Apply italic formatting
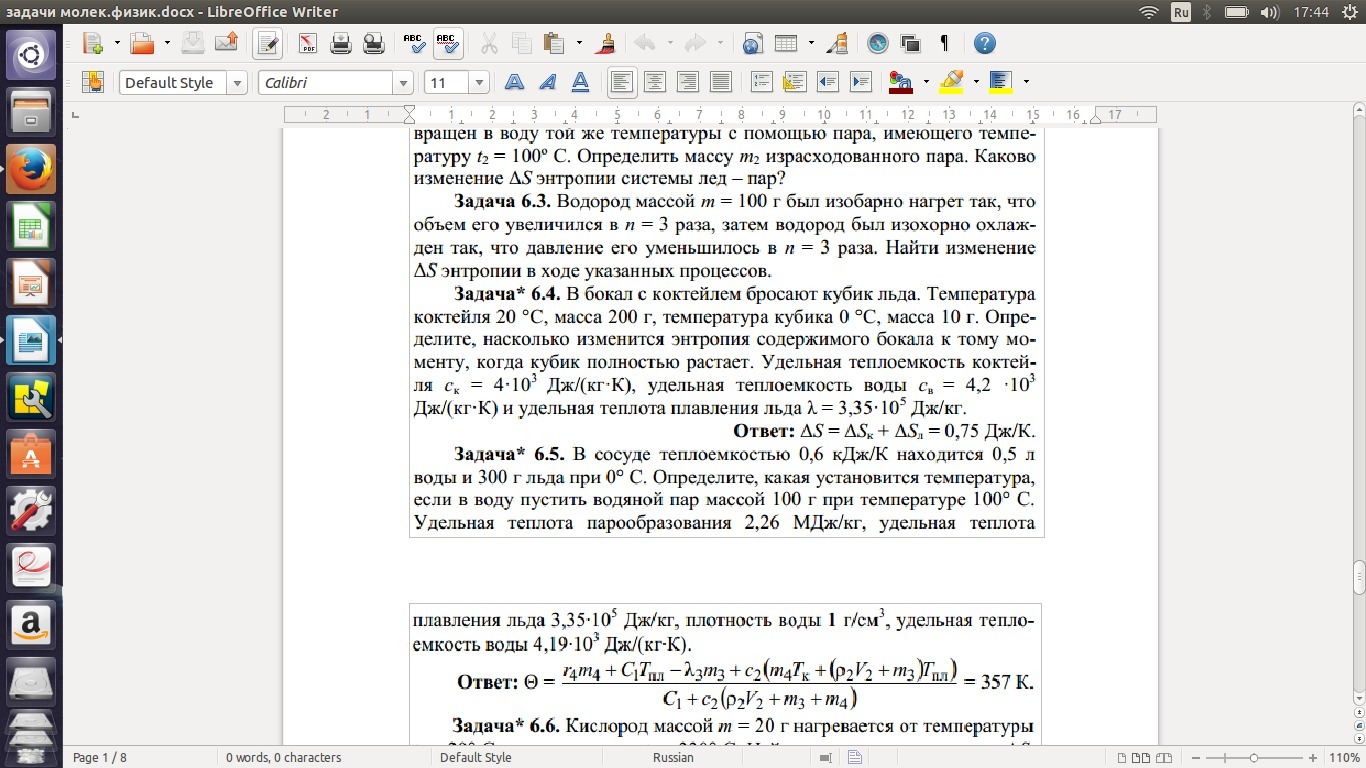 click(547, 82)
